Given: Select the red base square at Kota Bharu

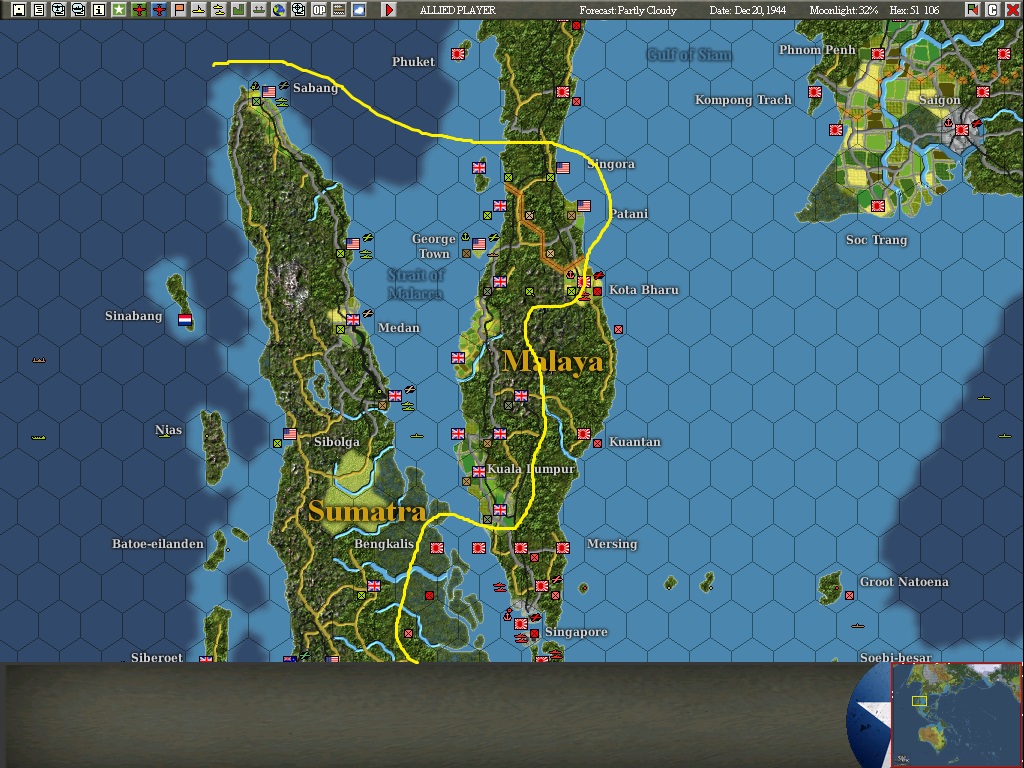Looking at the screenshot, I should point(597,291).
